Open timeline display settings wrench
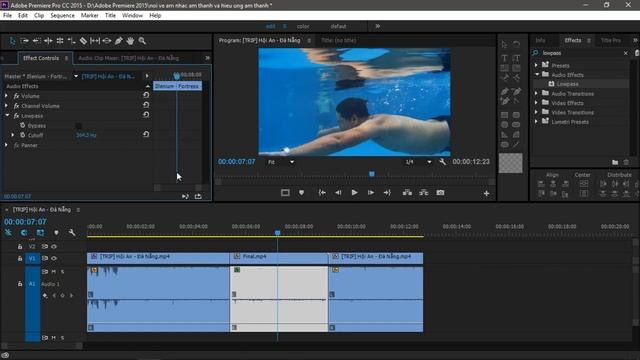Screen dimensions: 640x360 [72, 233]
